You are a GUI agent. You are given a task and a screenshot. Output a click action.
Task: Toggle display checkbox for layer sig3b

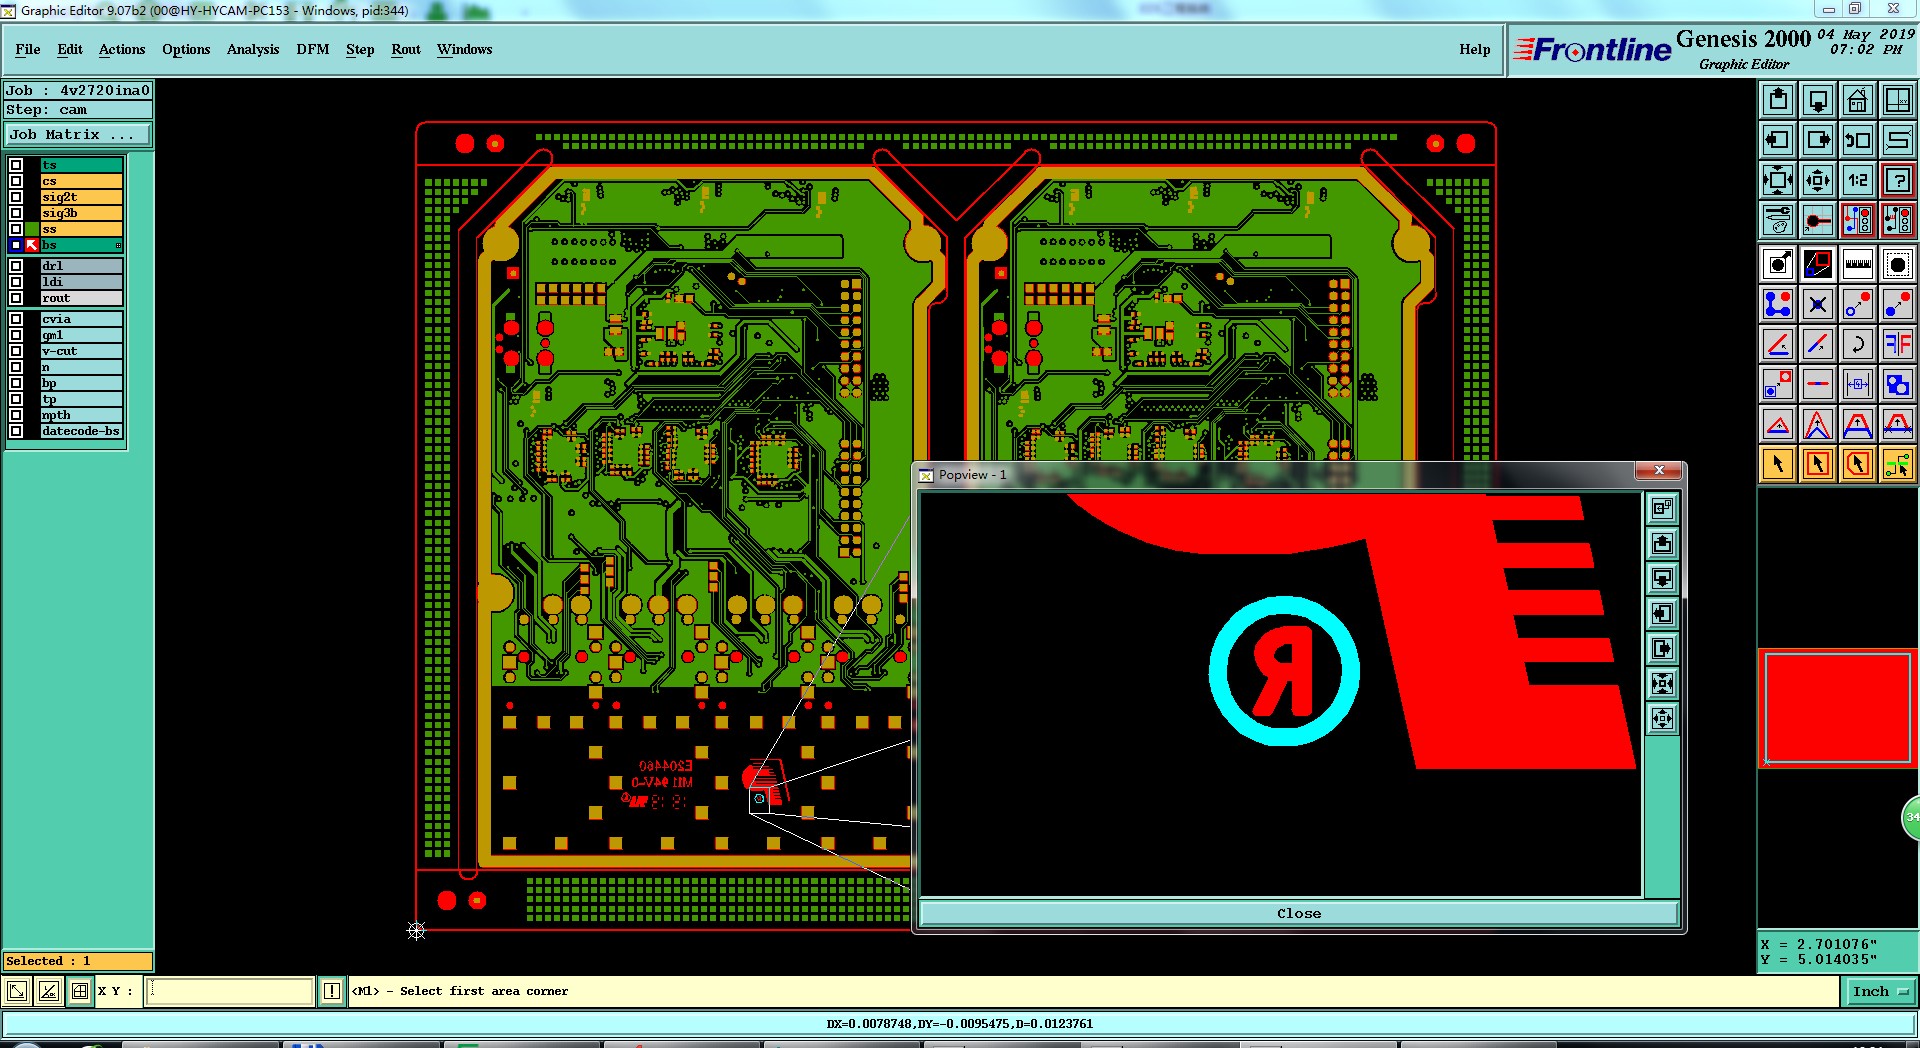[x=16, y=213]
